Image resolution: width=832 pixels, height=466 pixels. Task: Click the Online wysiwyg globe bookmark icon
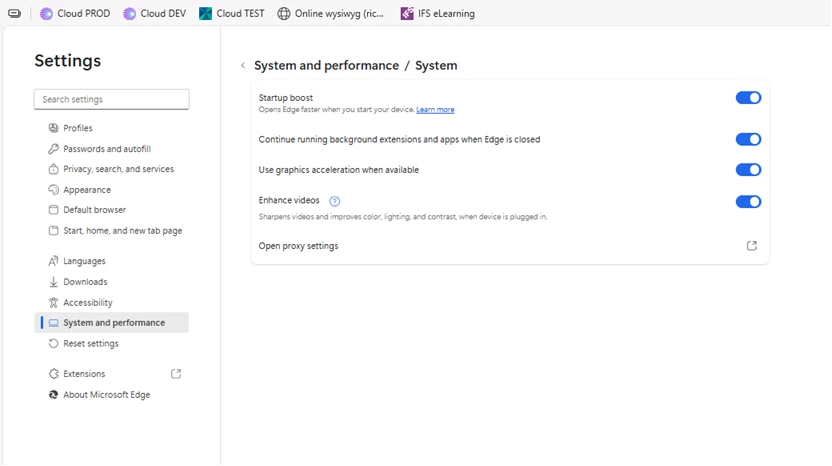coord(284,14)
